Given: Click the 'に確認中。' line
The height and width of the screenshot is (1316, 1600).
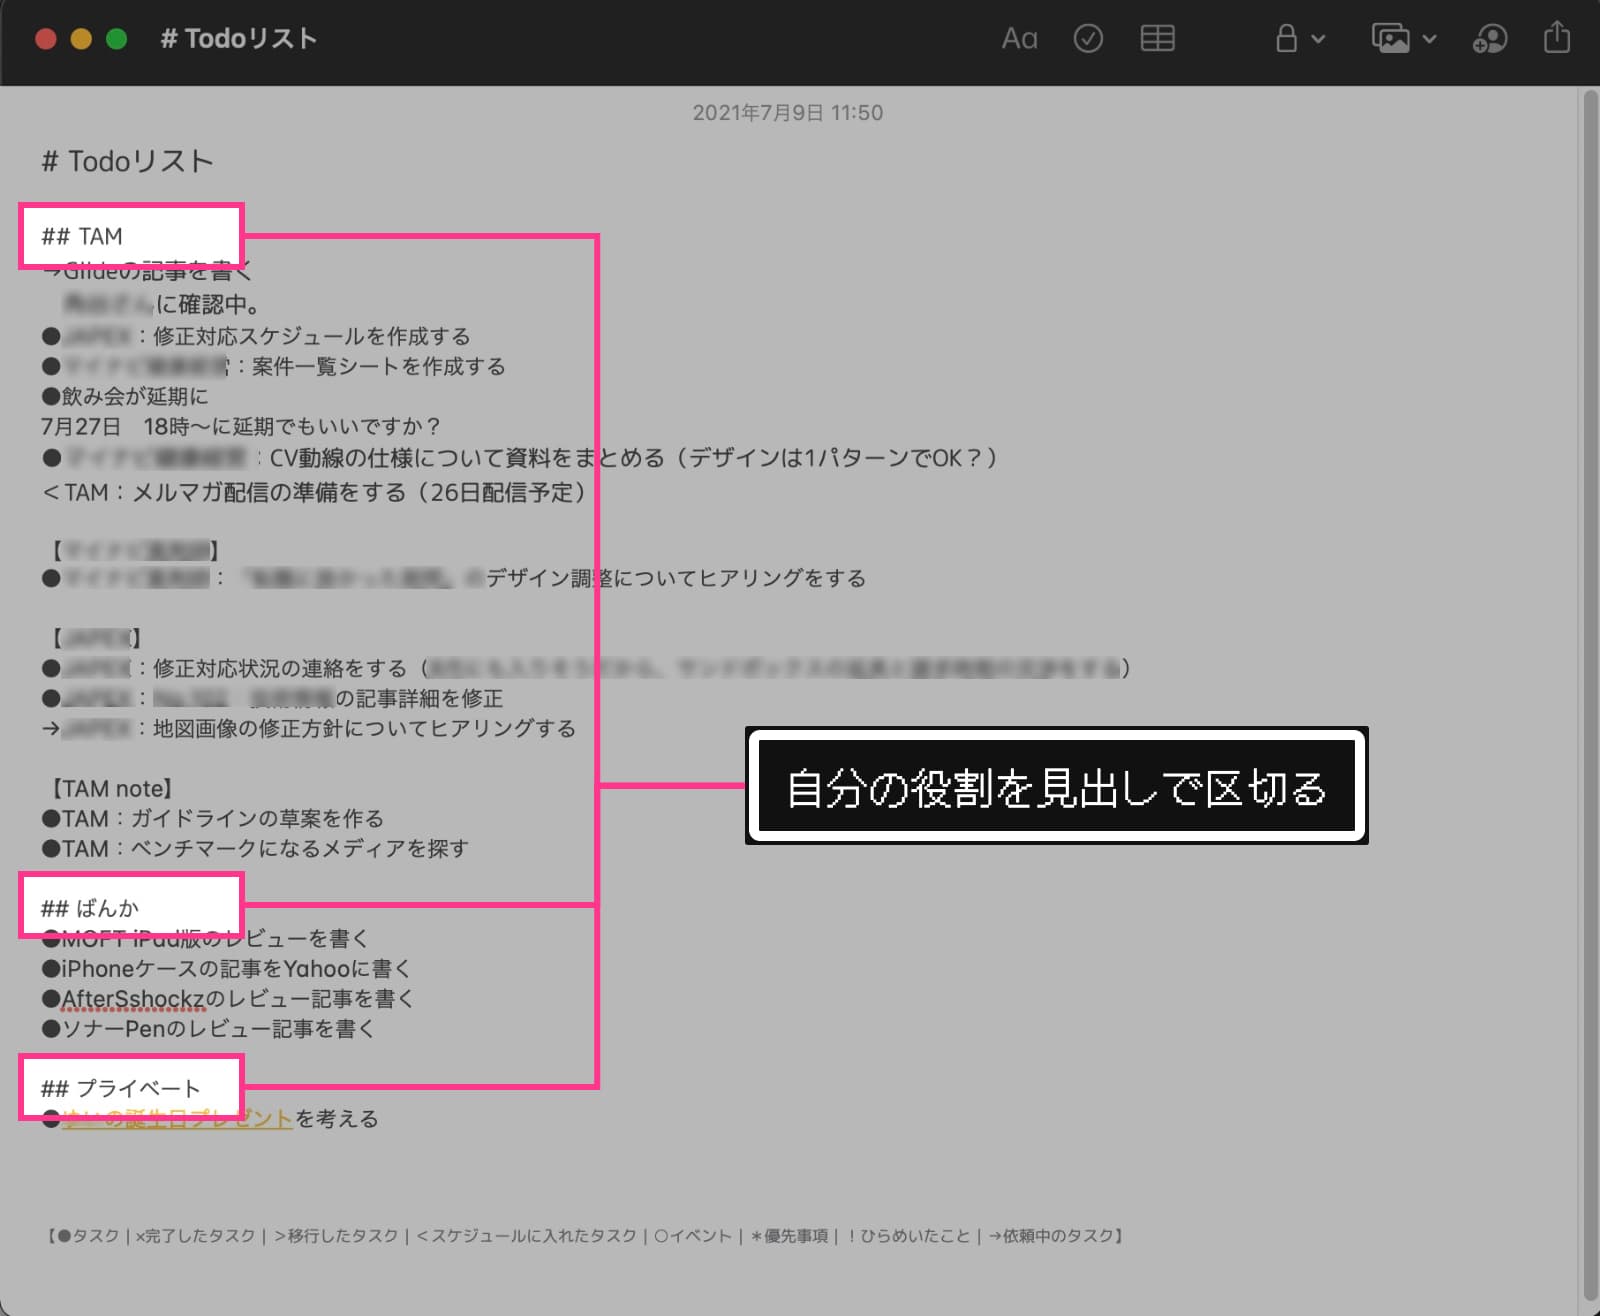Looking at the screenshot, I should tap(208, 304).
